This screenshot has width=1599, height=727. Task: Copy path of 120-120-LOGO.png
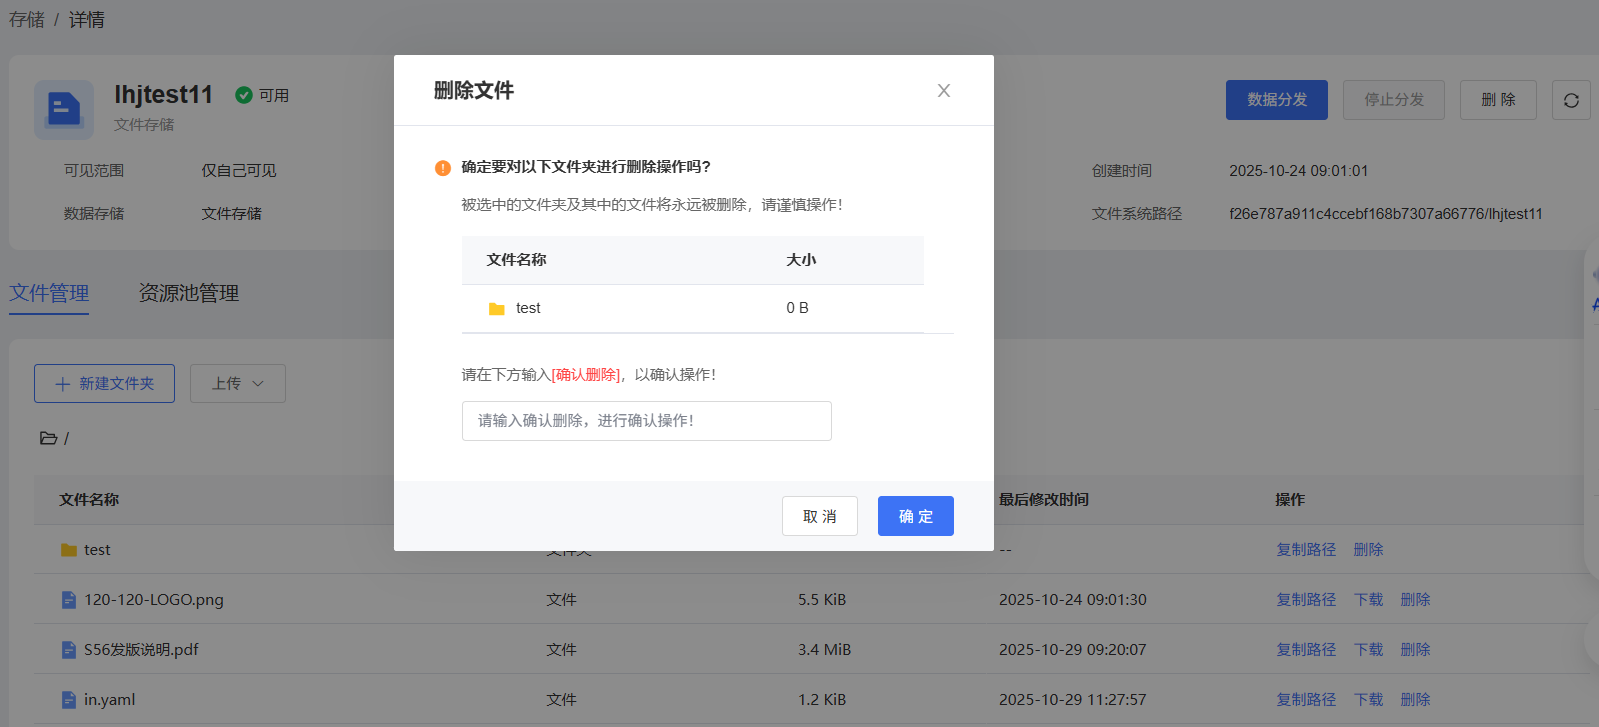[1305, 600]
